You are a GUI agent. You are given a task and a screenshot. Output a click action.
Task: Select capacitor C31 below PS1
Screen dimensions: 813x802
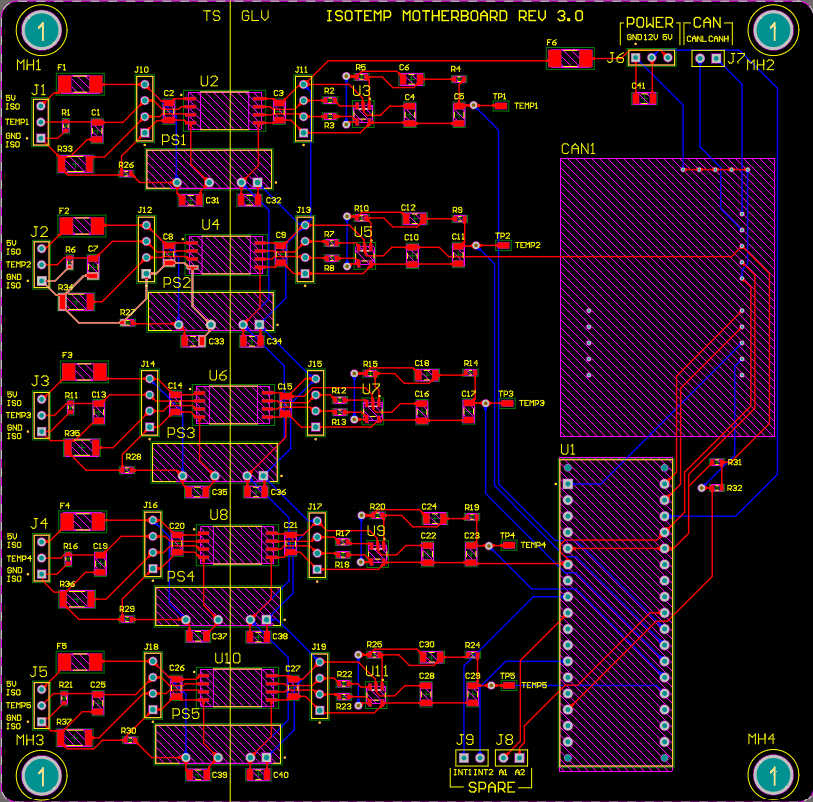[190, 200]
